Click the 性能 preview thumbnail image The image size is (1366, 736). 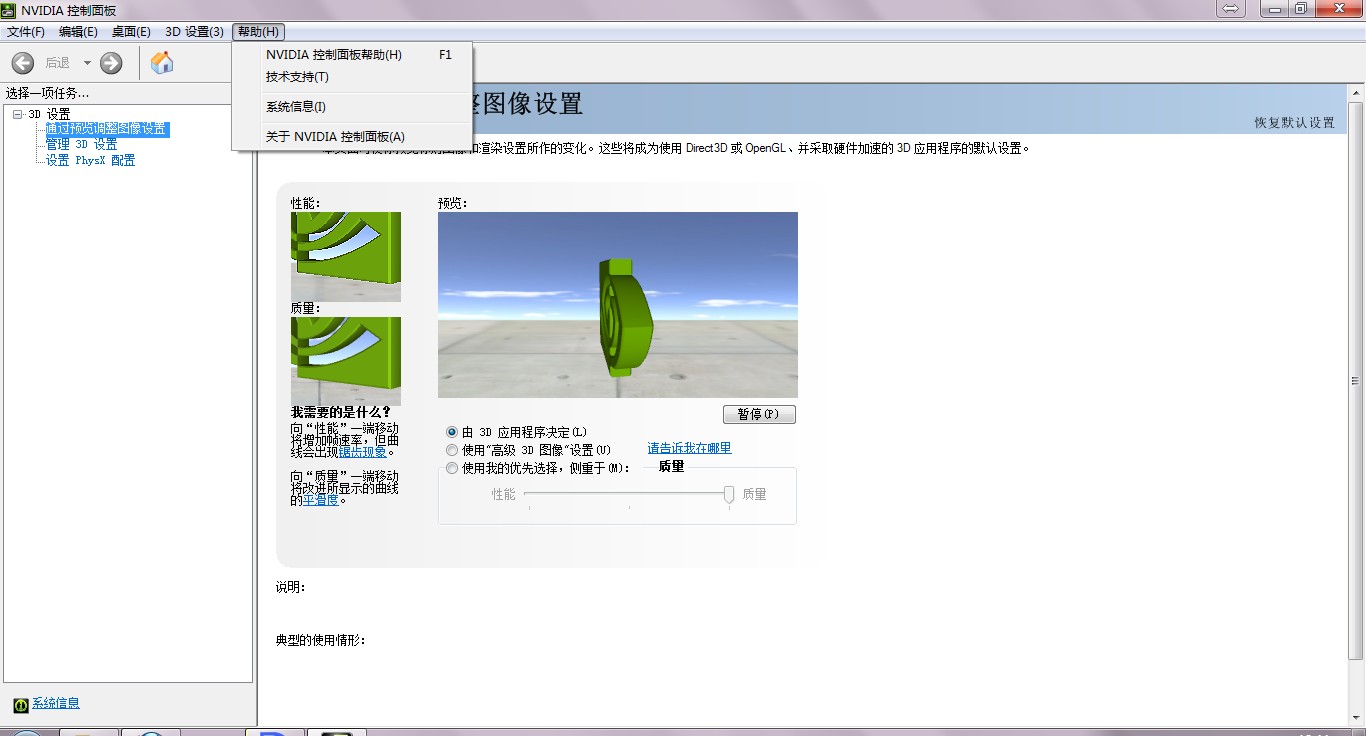click(346, 257)
